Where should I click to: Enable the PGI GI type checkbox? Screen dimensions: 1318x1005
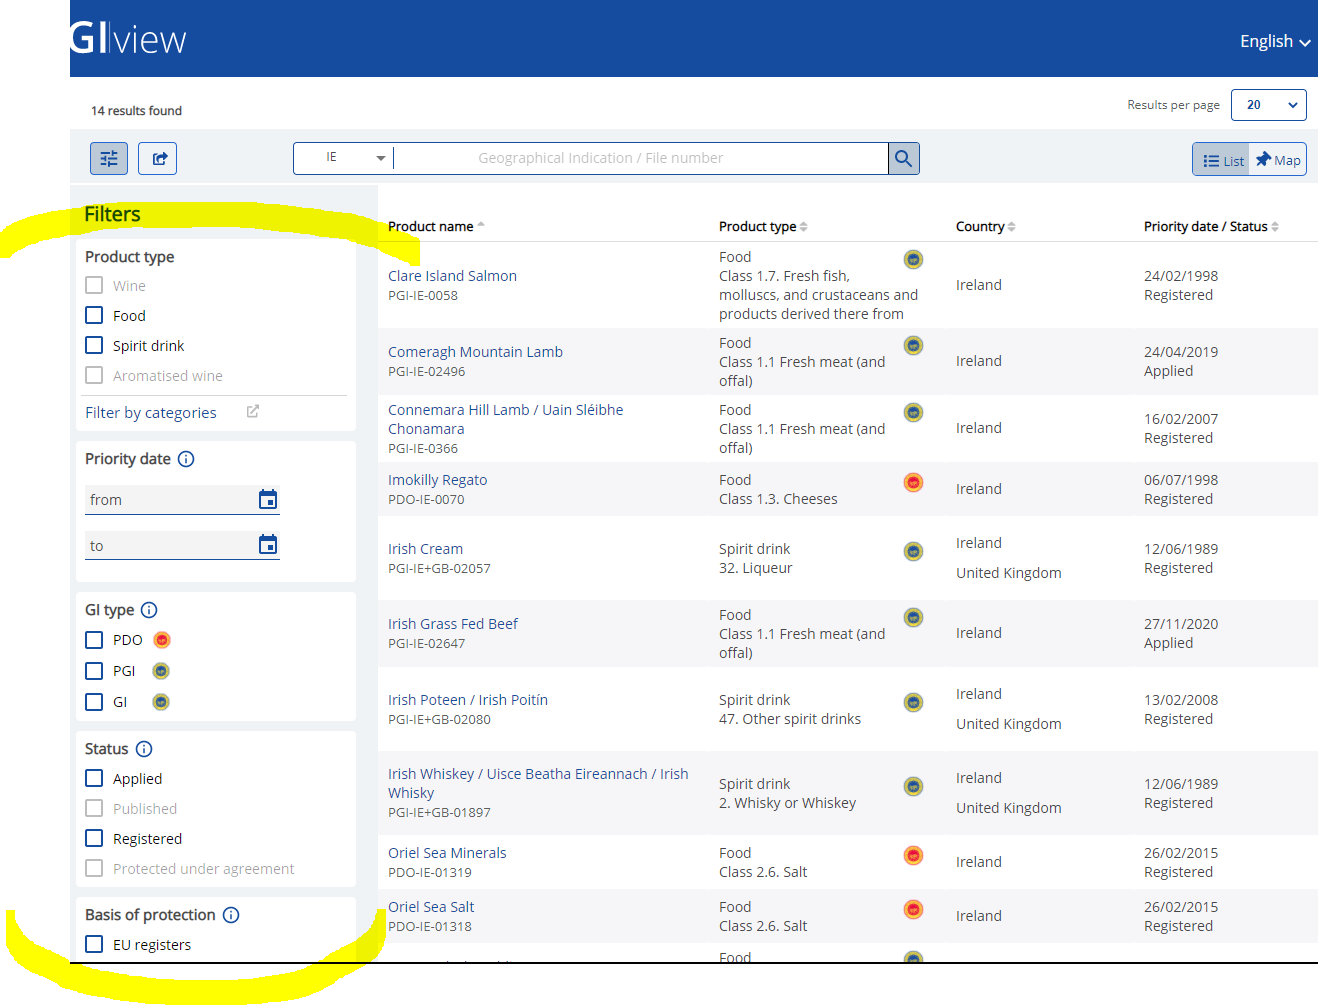[x=94, y=671]
